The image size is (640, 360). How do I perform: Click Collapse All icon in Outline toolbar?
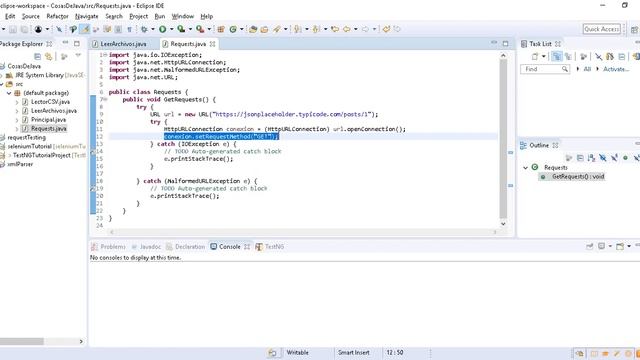(580, 158)
